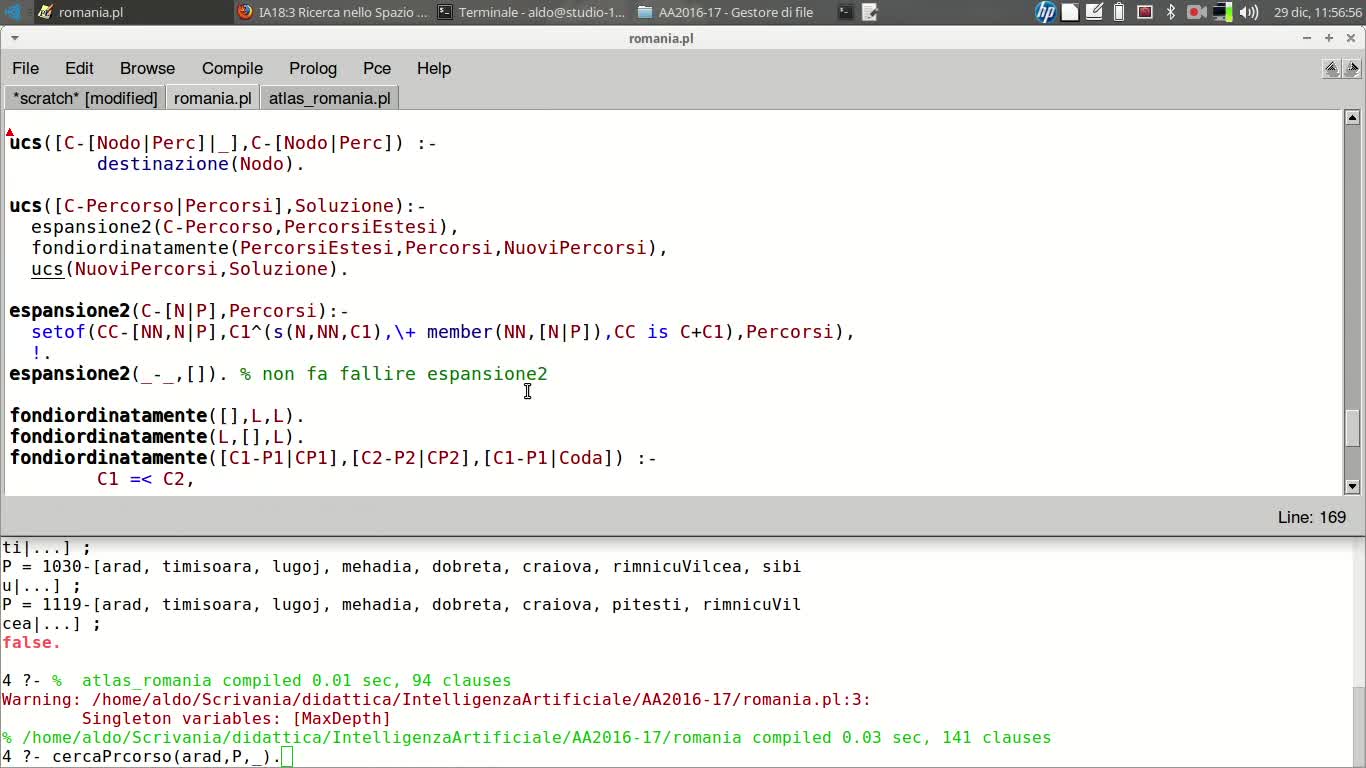This screenshot has height=768, width=1366.
Task: Open the notes pencil tray icon
Action: [1095, 12]
